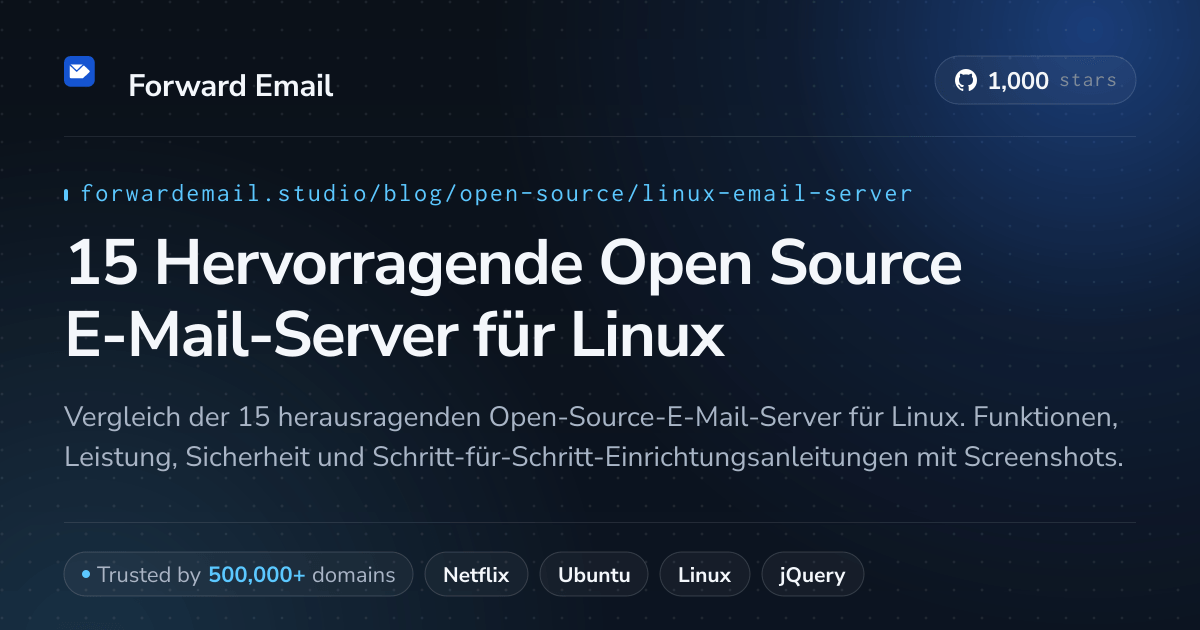Open the forwardemail.studio blog URL link
The width and height of the screenshot is (1200, 630).
point(496,193)
